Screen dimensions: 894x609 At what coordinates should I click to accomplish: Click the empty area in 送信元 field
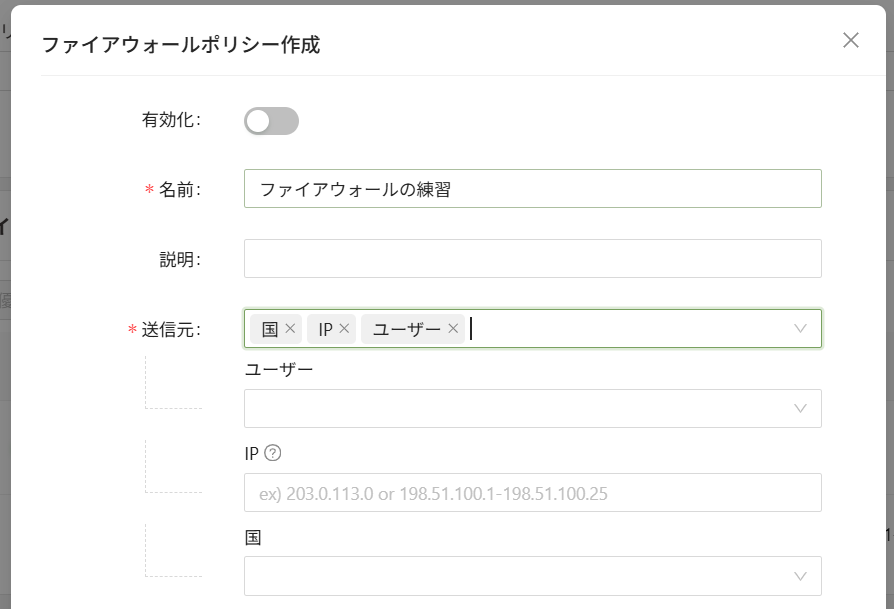tap(630, 329)
